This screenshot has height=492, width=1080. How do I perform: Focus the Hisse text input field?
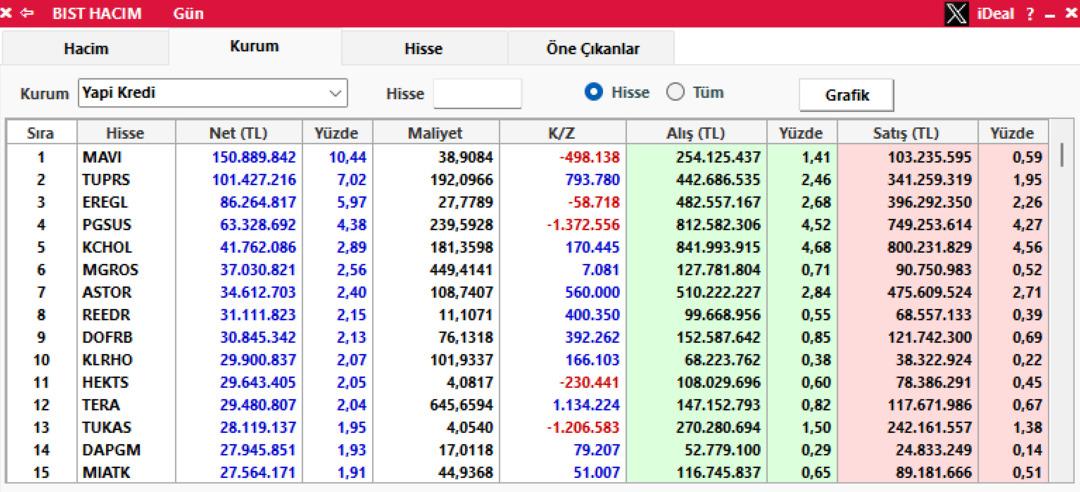click(x=477, y=93)
